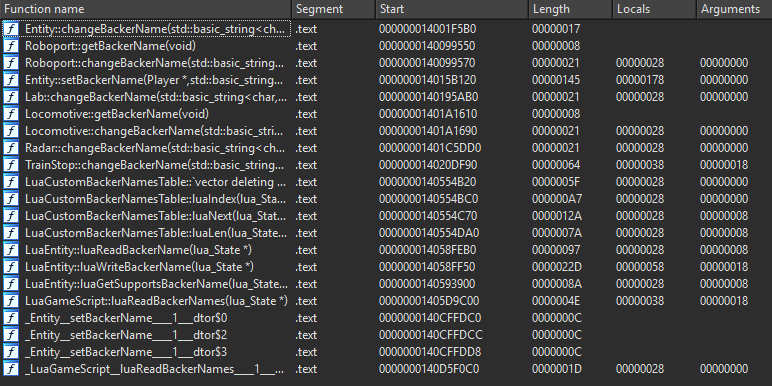
Task: Sort by Function name column header
Action: [146, 9]
